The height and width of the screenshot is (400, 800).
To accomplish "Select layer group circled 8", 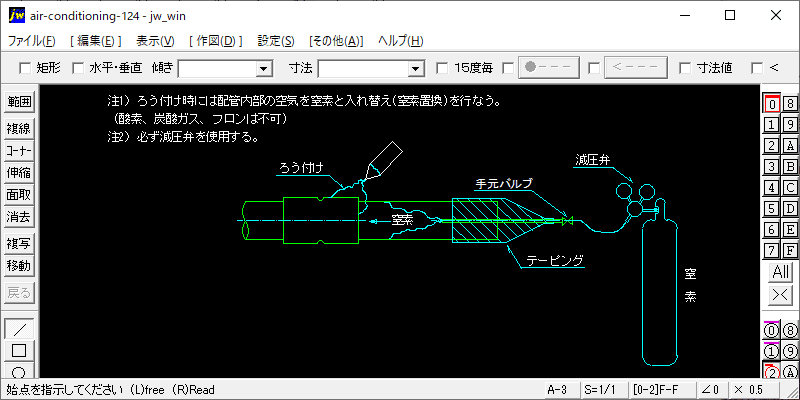I will coord(790,331).
